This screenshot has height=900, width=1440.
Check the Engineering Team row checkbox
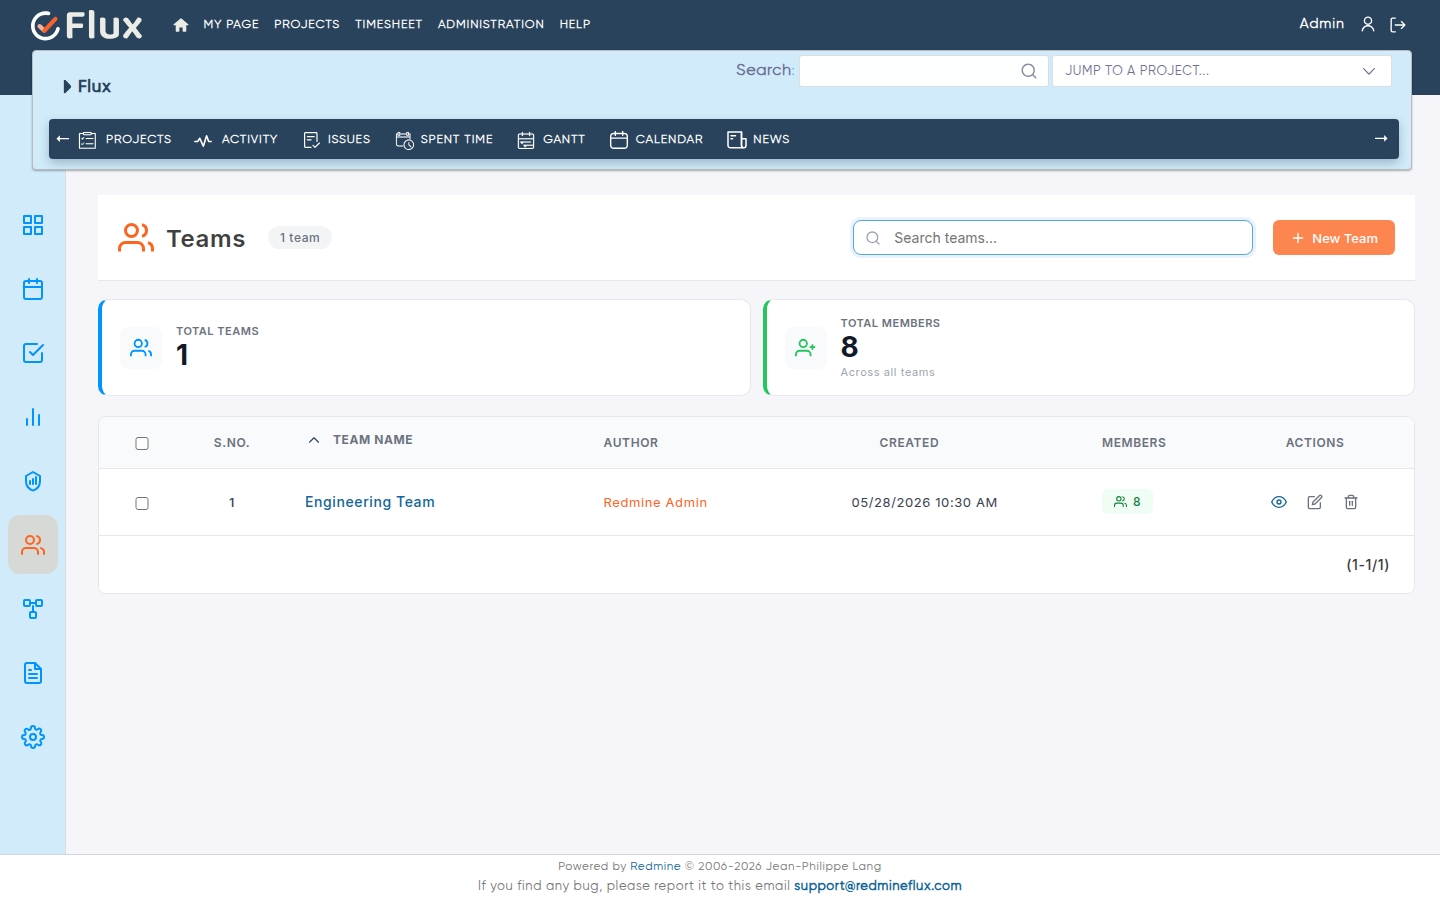[x=142, y=503]
